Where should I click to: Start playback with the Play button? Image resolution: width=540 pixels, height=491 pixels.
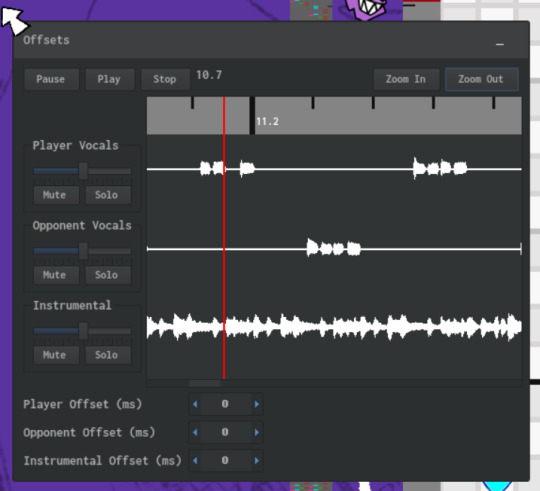pyautogui.click(x=110, y=79)
